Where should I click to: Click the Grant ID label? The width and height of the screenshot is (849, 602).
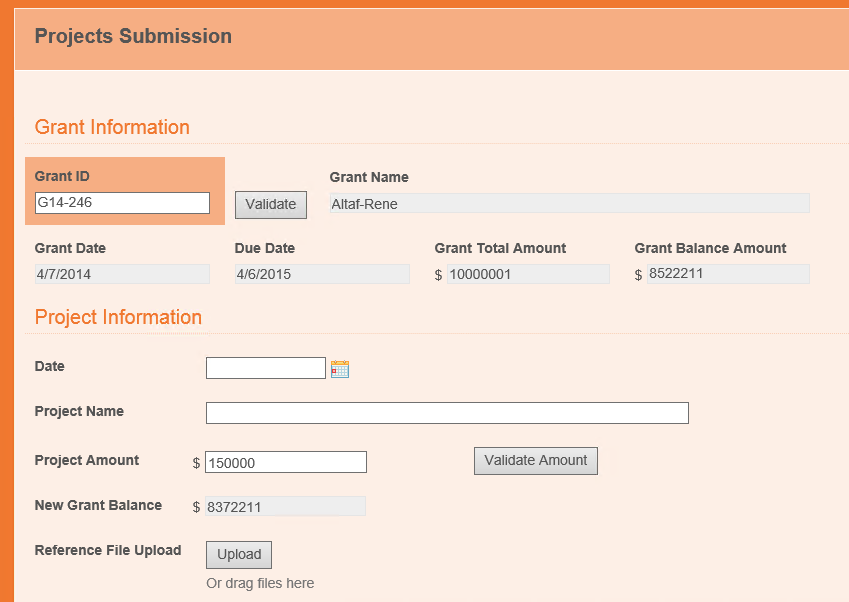coord(62,176)
